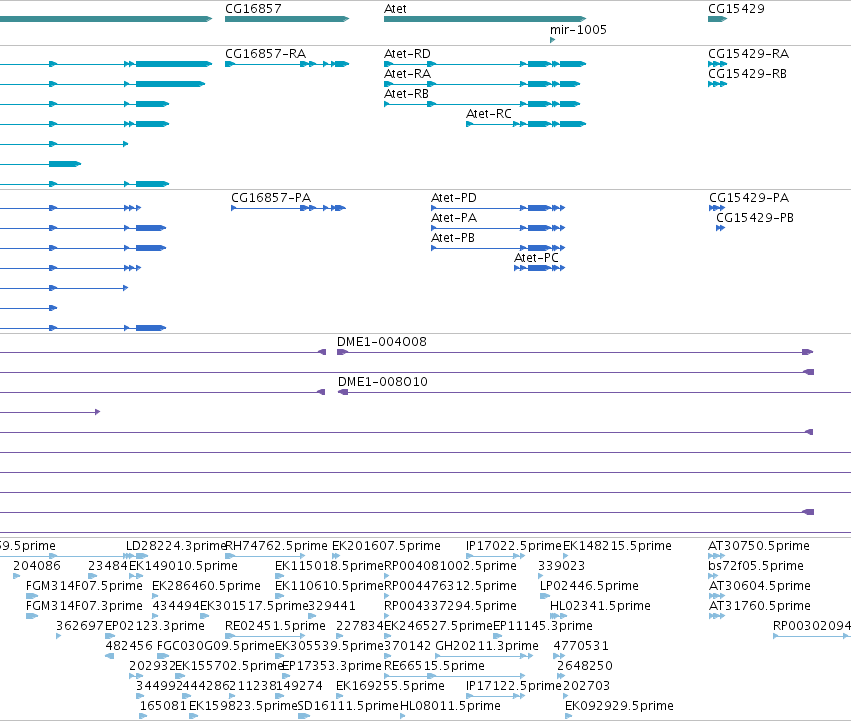
Task: Open EST bs72f05.5prime
Action: click(755, 566)
